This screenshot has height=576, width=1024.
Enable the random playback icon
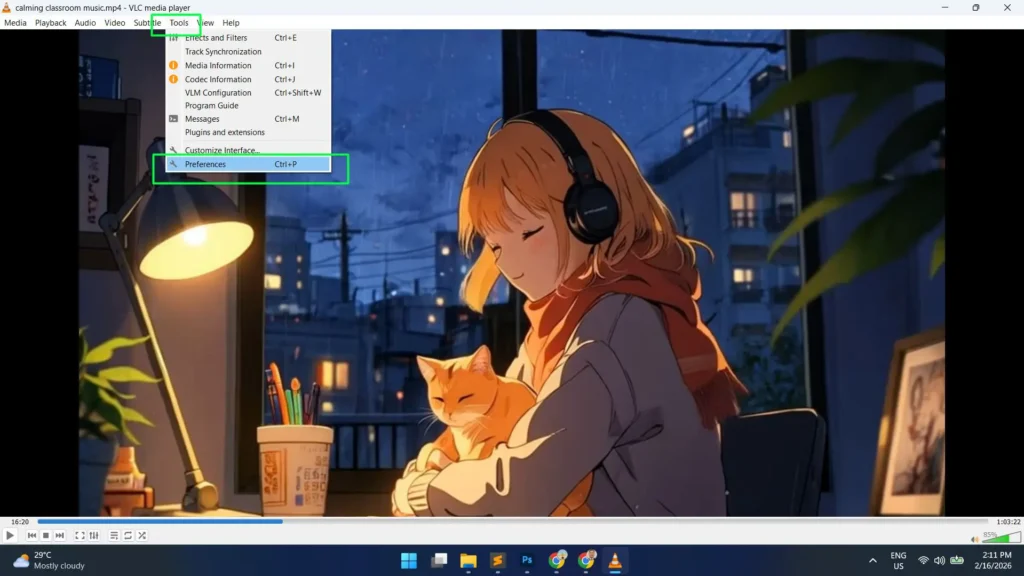(141, 535)
